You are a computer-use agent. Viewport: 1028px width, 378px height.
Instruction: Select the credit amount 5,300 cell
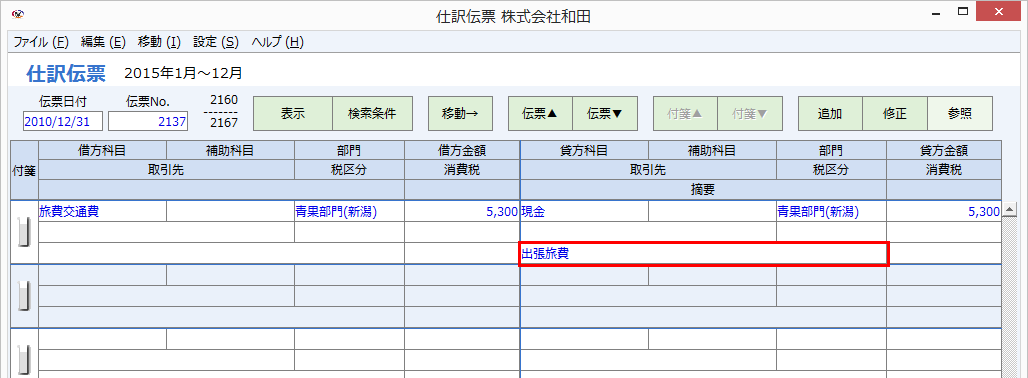(944, 212)
